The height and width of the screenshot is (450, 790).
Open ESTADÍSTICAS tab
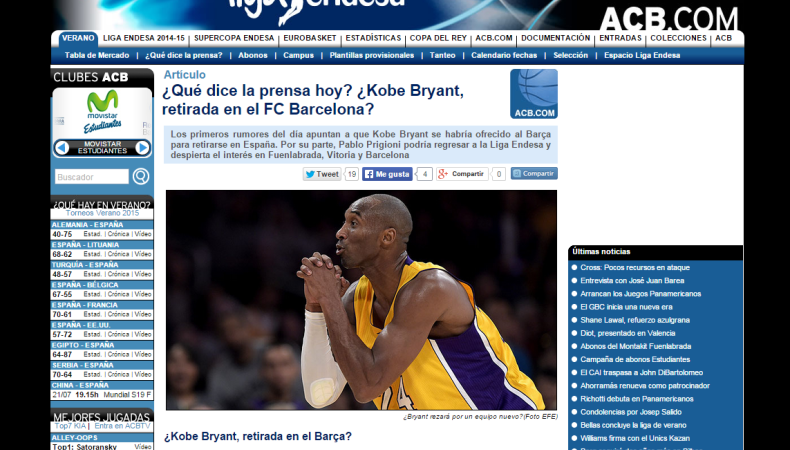tap(373, 38)
